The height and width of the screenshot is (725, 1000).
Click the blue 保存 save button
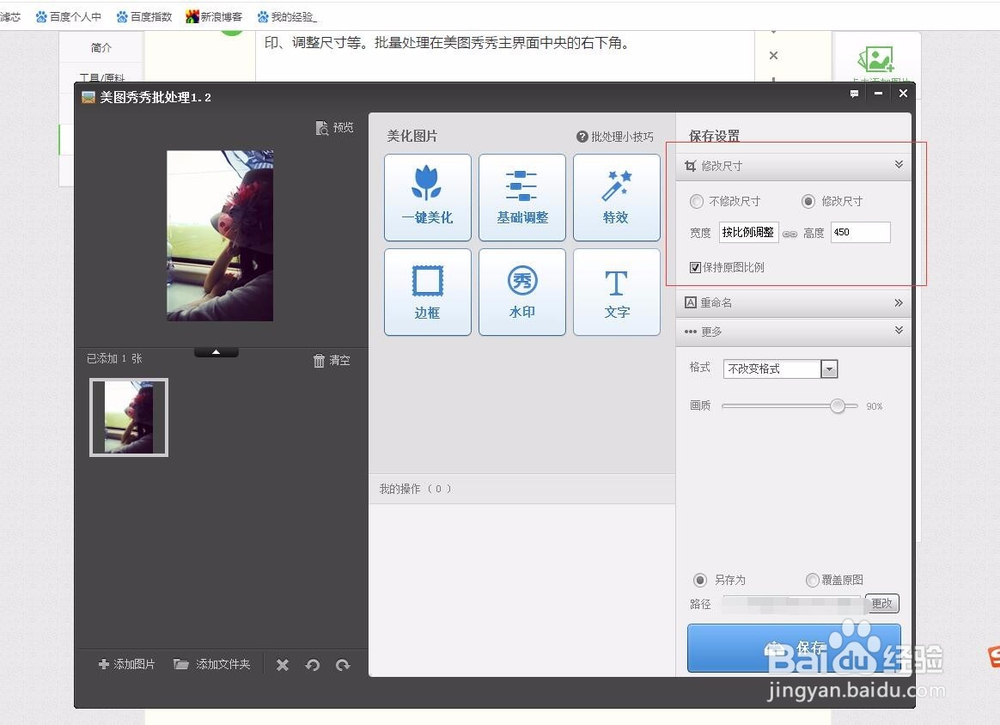tap(795, 648)
